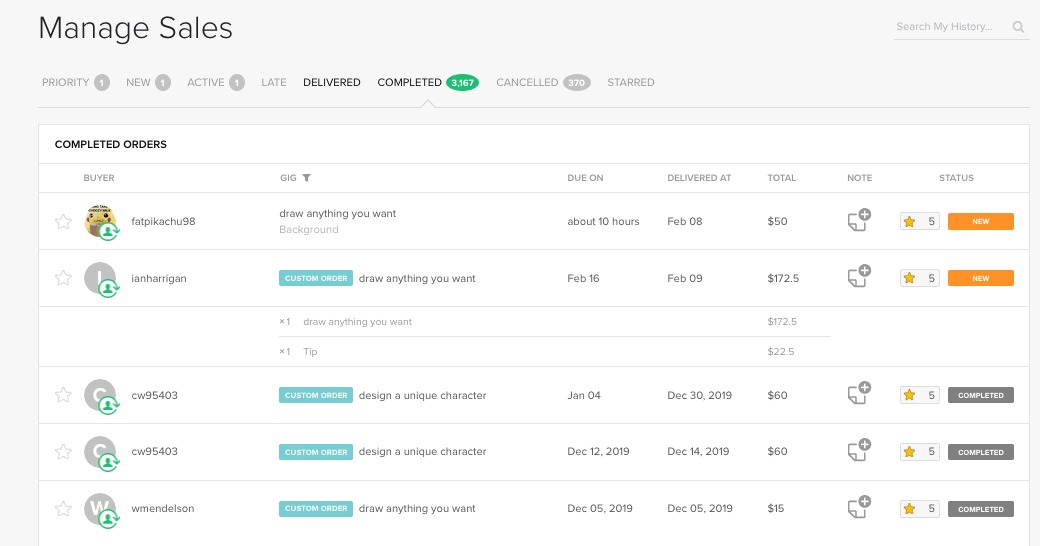Click the search magnifier icon
The width and height of the screenshot is (1040, 546).
click(1018, 27)
